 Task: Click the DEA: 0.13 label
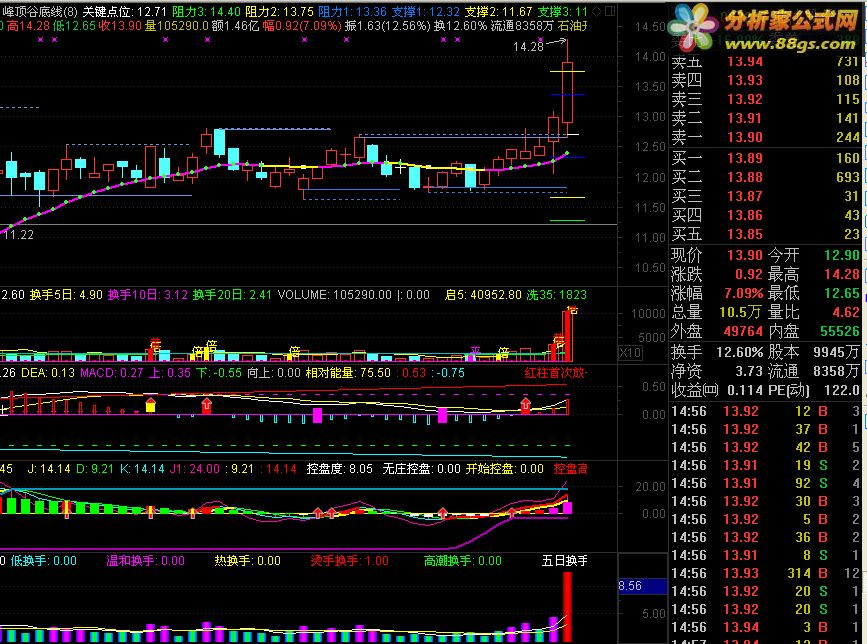click(x=48, y=373)
